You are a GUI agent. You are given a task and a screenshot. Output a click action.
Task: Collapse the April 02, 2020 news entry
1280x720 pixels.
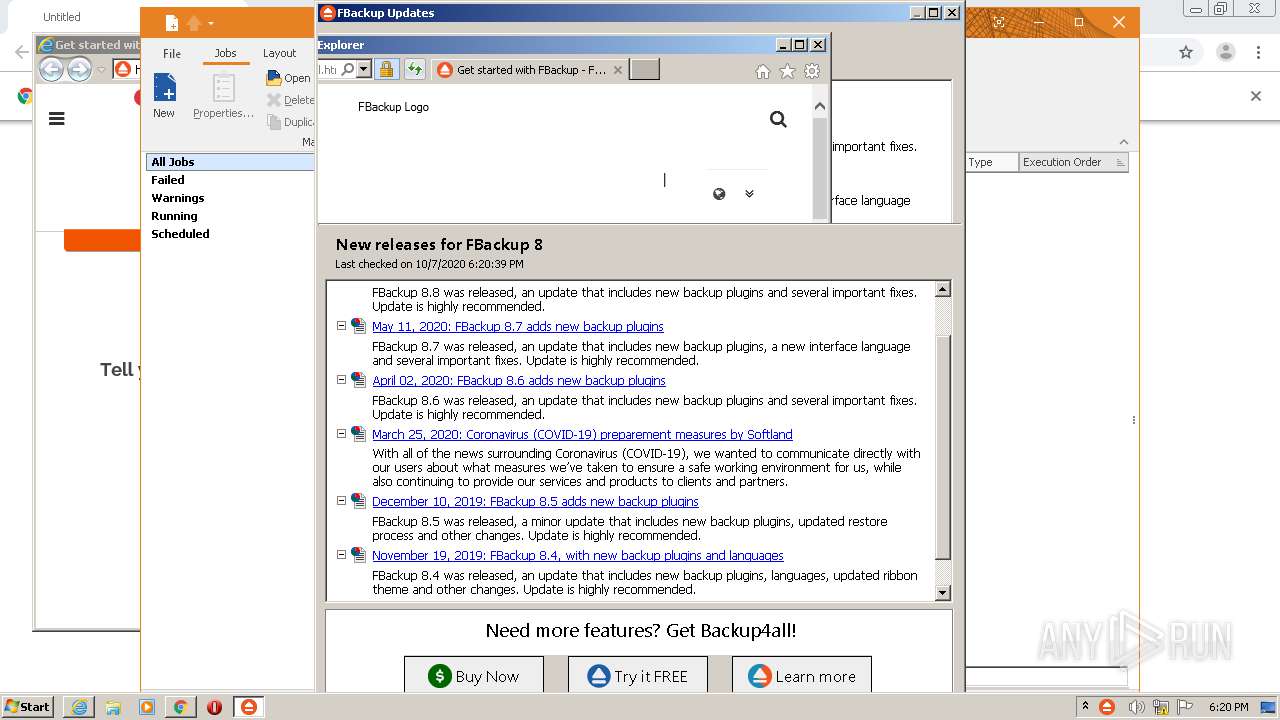341,380
